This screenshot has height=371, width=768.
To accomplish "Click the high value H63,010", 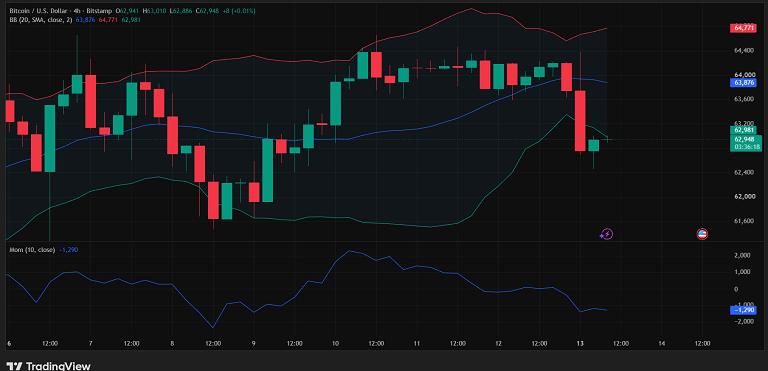I will (153, 10).
